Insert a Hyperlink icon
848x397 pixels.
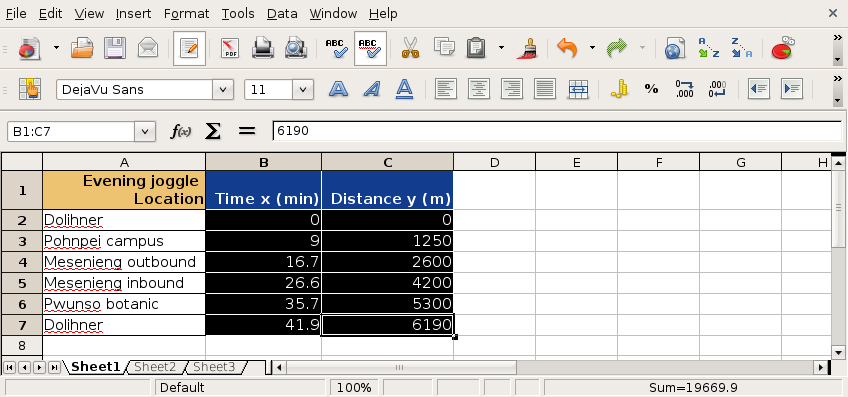675,49
